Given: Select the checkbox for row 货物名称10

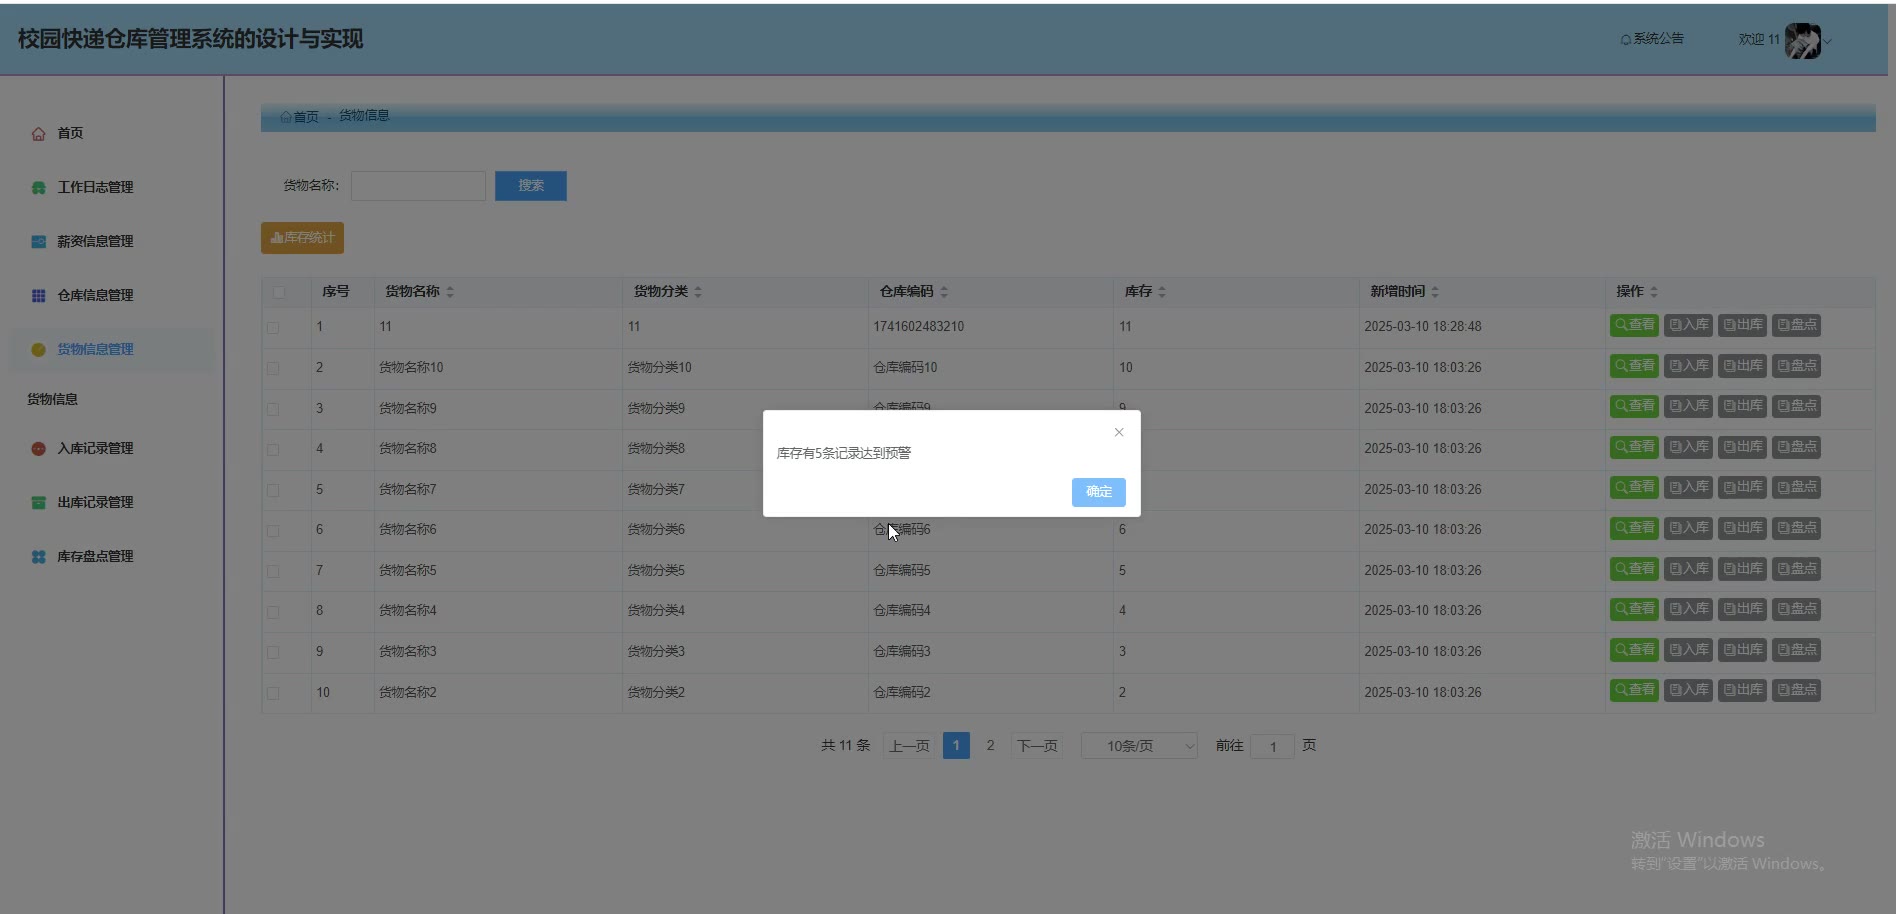Looking at the screenshot, I should click(x=273, y=368).
